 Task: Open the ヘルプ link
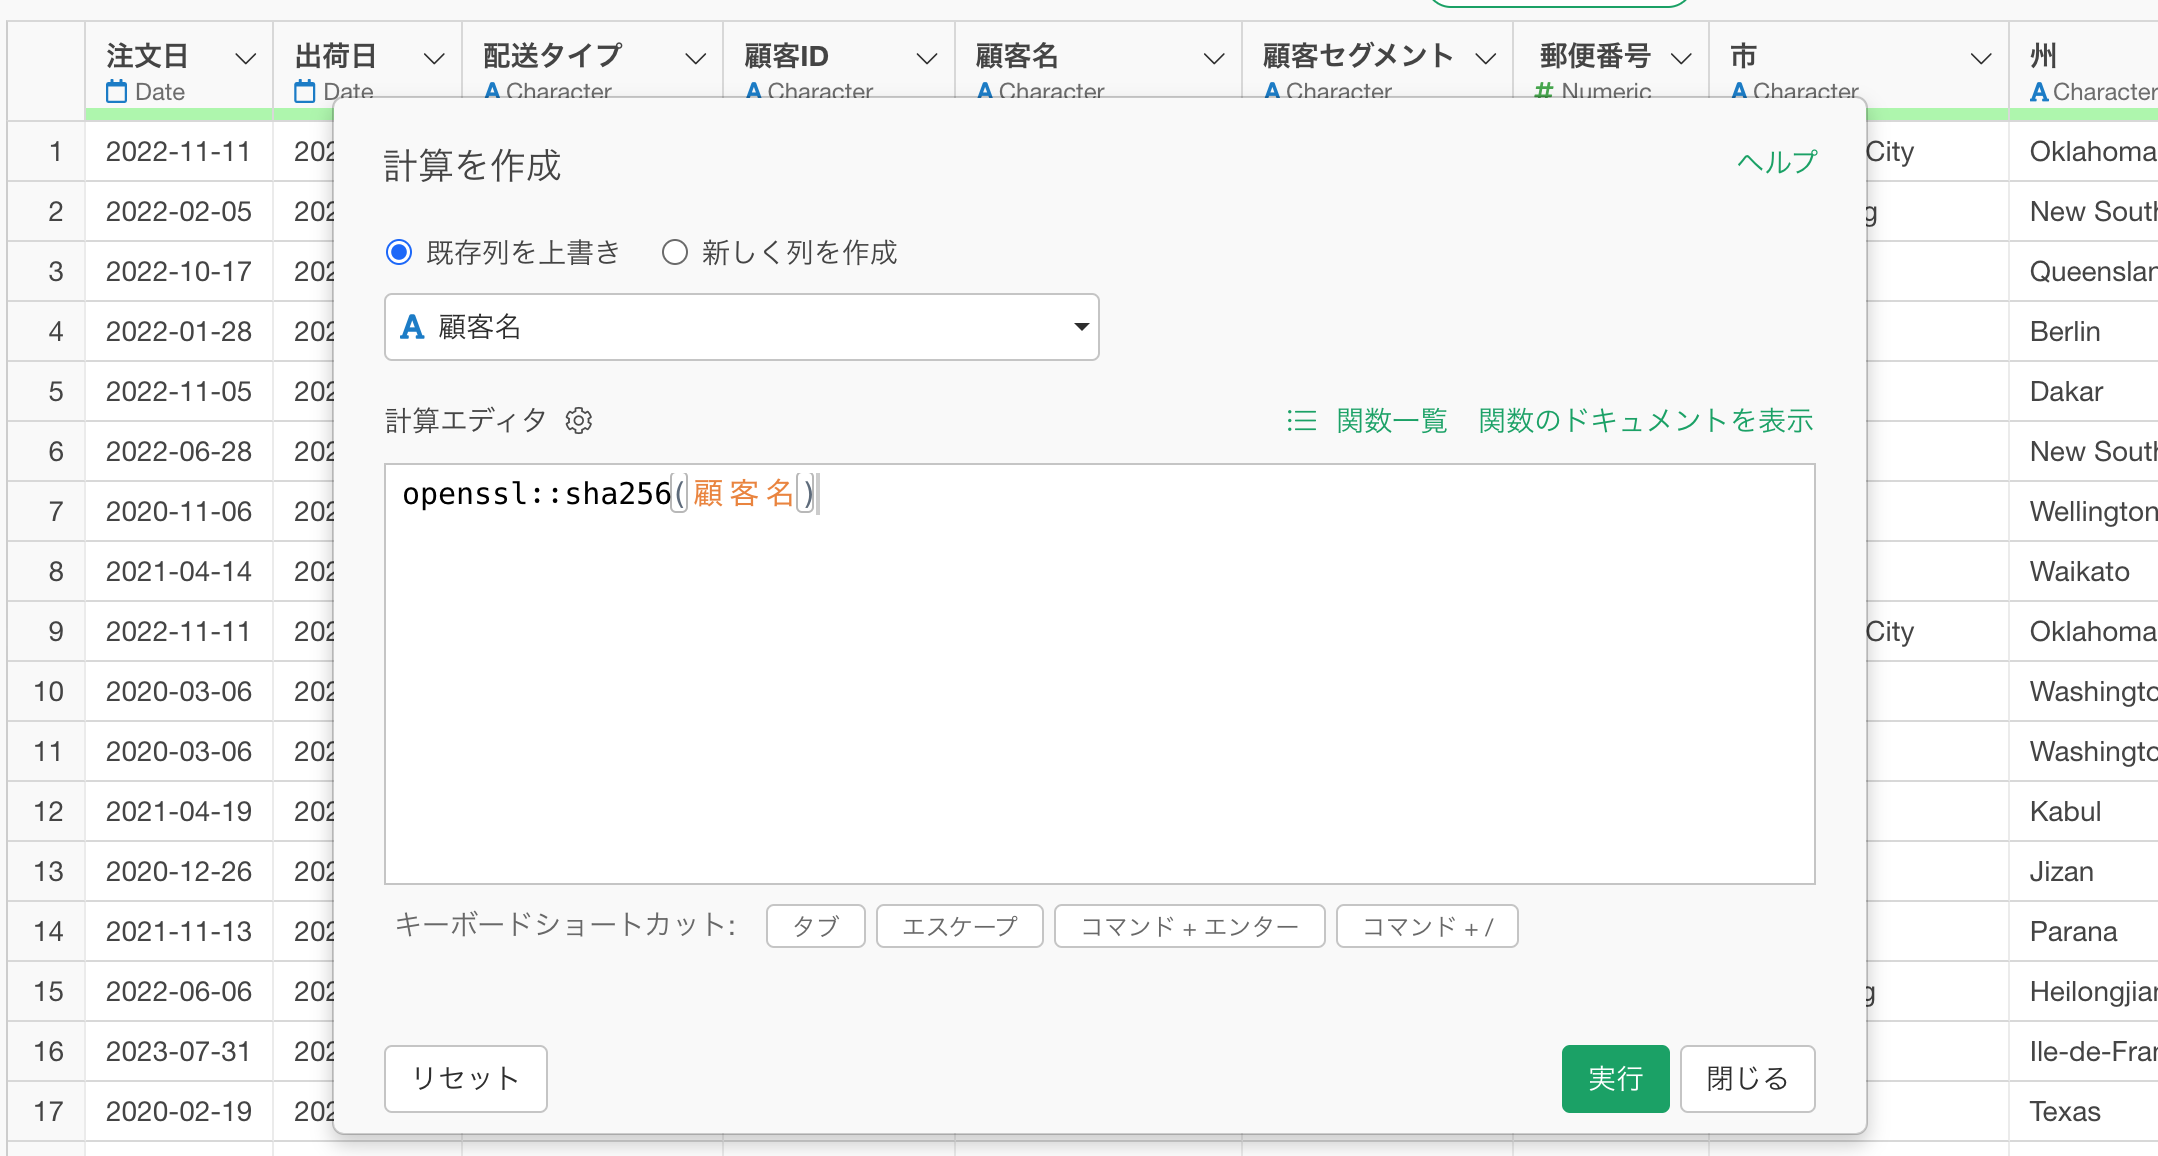click(x=1777, y=162)
